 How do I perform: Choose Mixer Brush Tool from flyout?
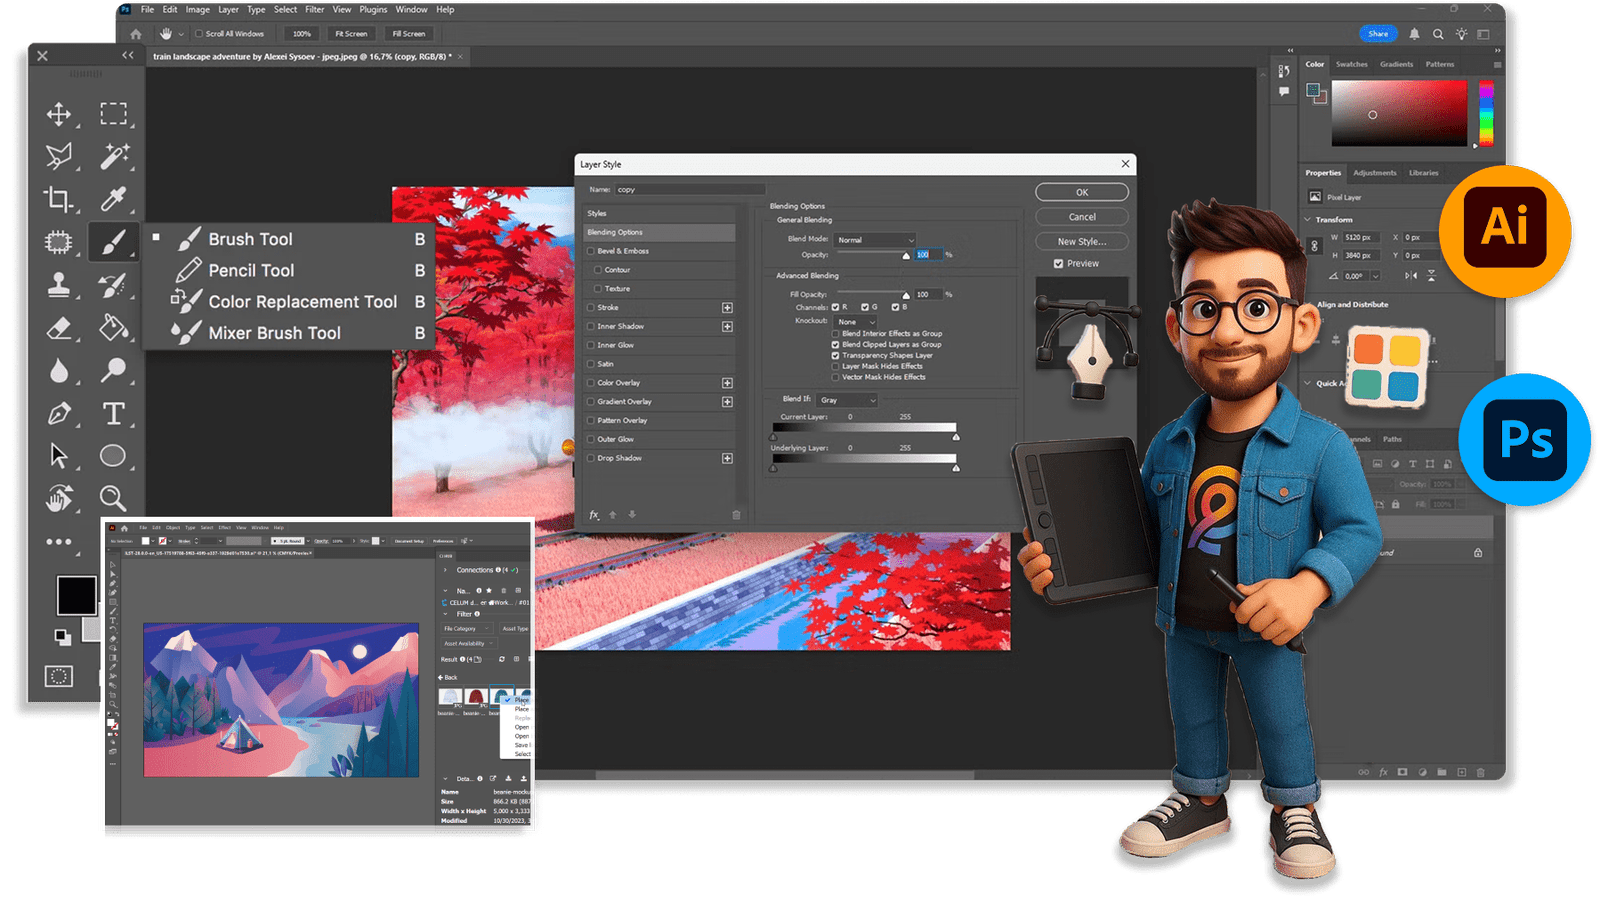[x=274, y=333]
